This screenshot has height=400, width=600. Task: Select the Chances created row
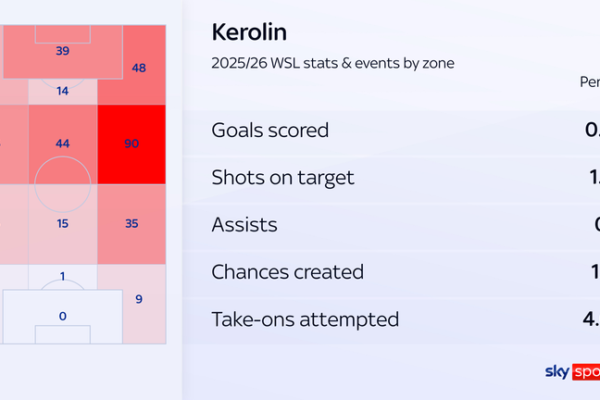point(391,272)
